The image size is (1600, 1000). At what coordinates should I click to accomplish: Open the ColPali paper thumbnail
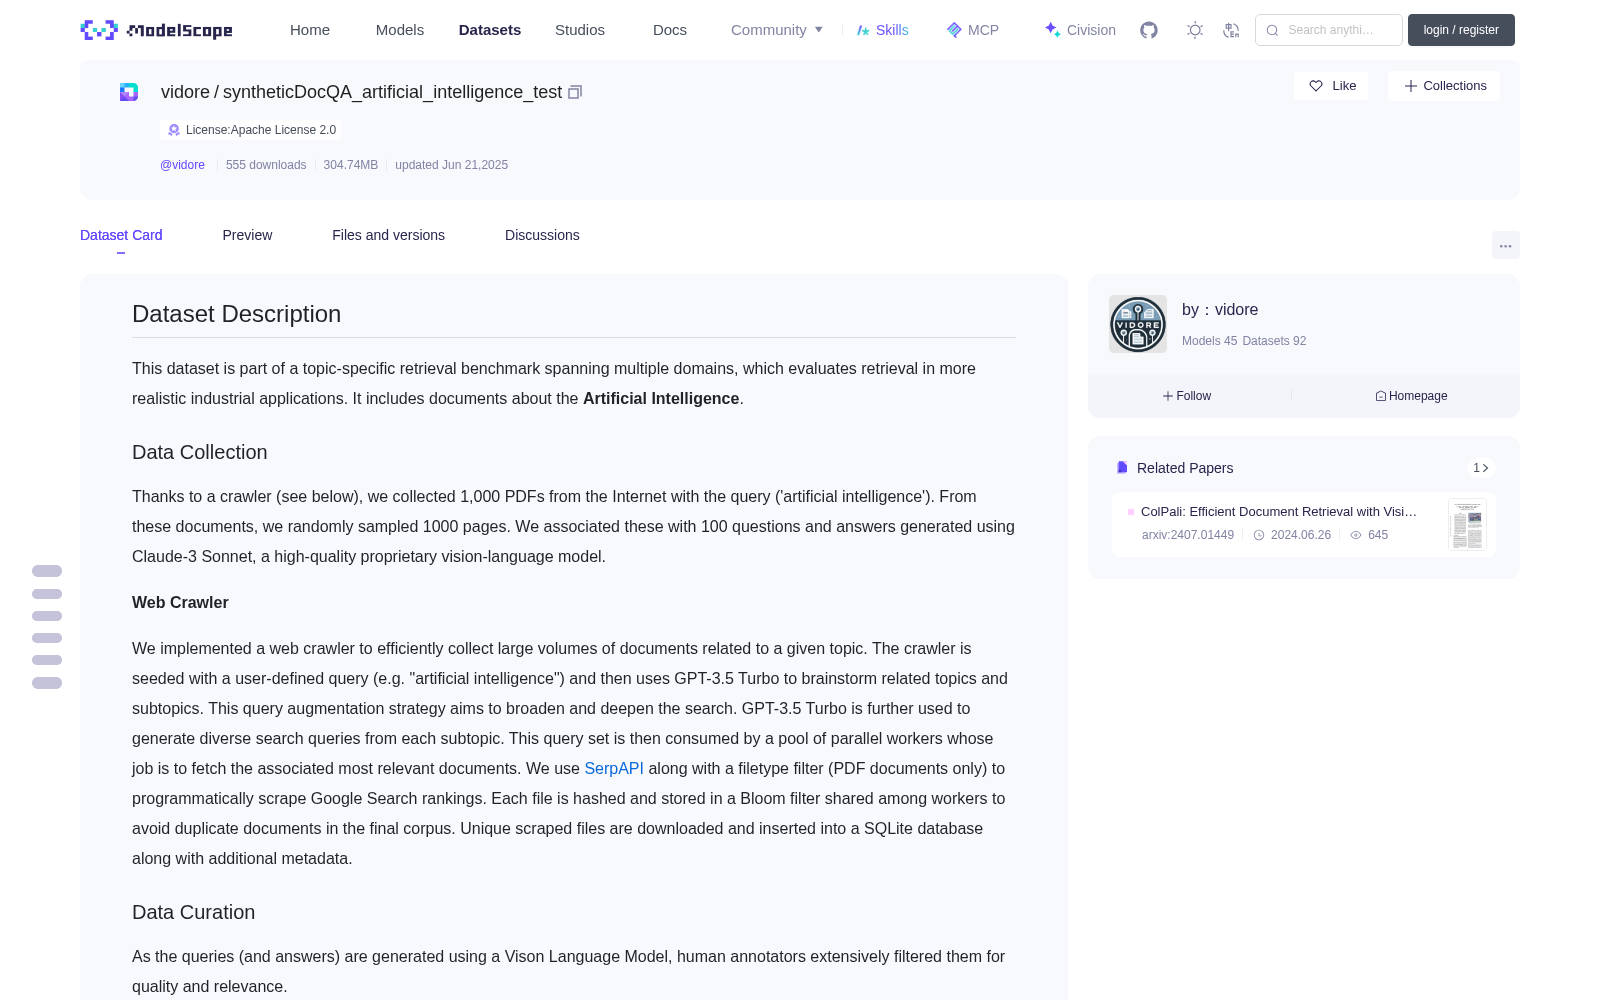tap(1467, 524)
